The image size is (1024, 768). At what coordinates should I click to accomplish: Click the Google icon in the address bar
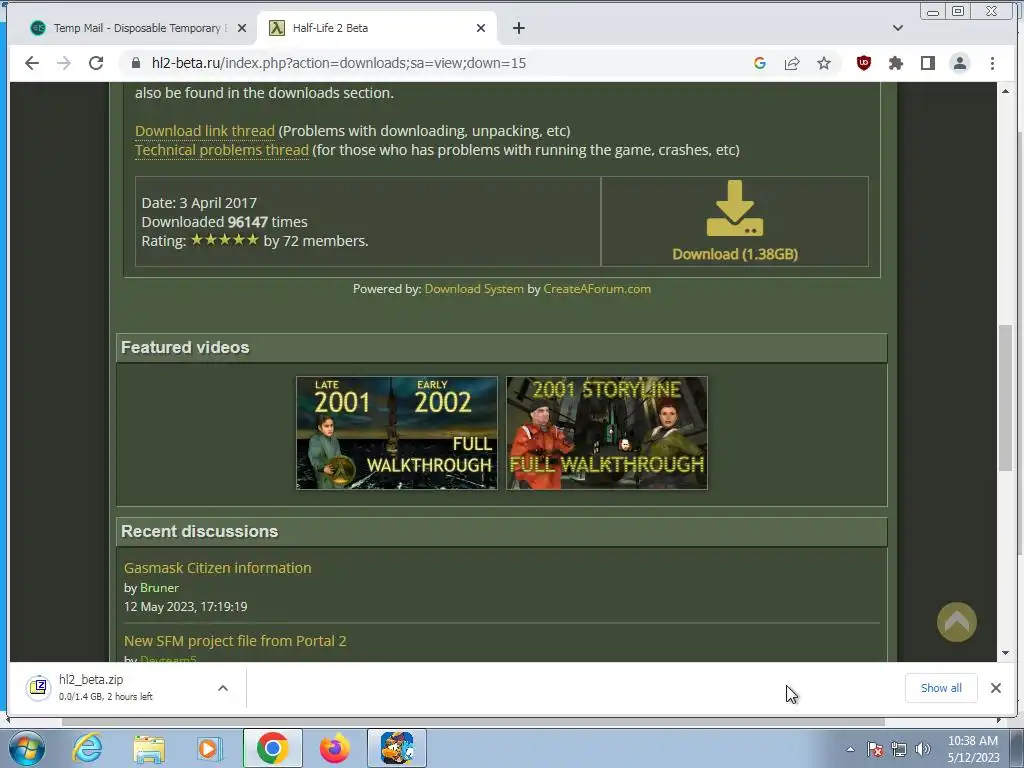pyautogui.click(x=760, y=63)
